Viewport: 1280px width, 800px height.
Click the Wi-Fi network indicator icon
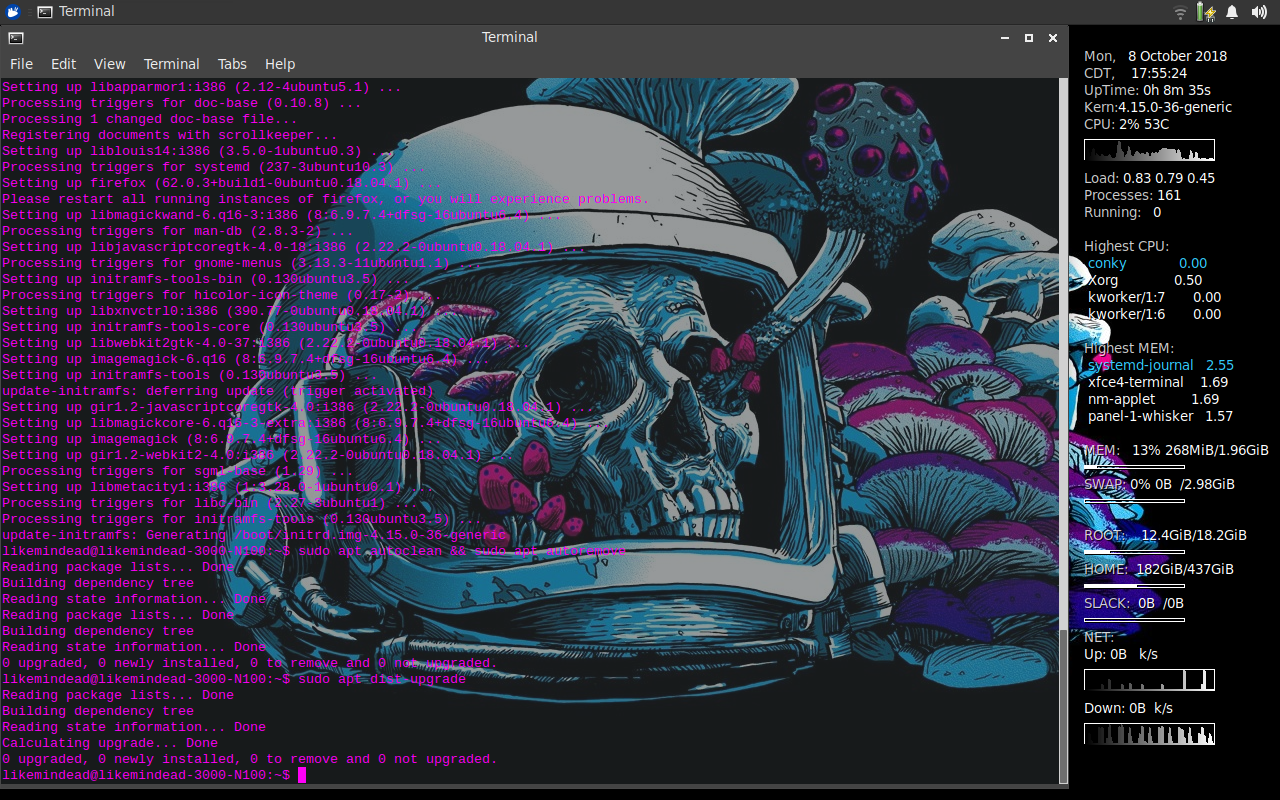[x=1181, y=12]
